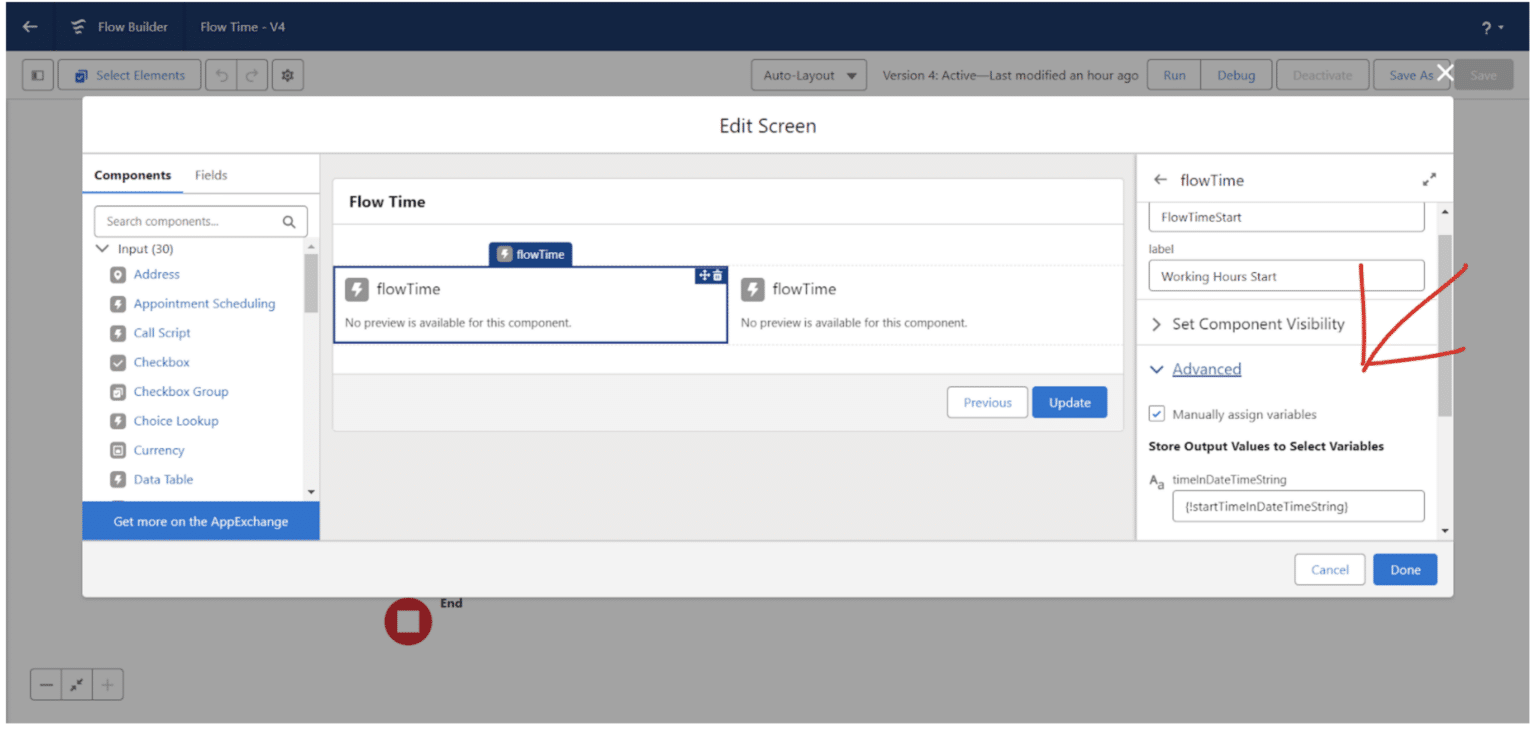Click the Cancel button
This screenshot has height=729, width=1536.
coord(1329,570)
